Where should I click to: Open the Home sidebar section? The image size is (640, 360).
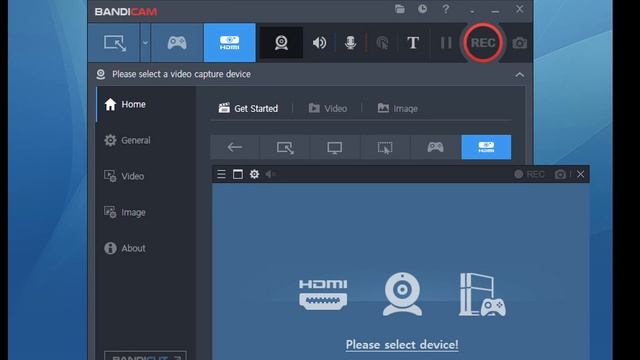coord(146,104)
